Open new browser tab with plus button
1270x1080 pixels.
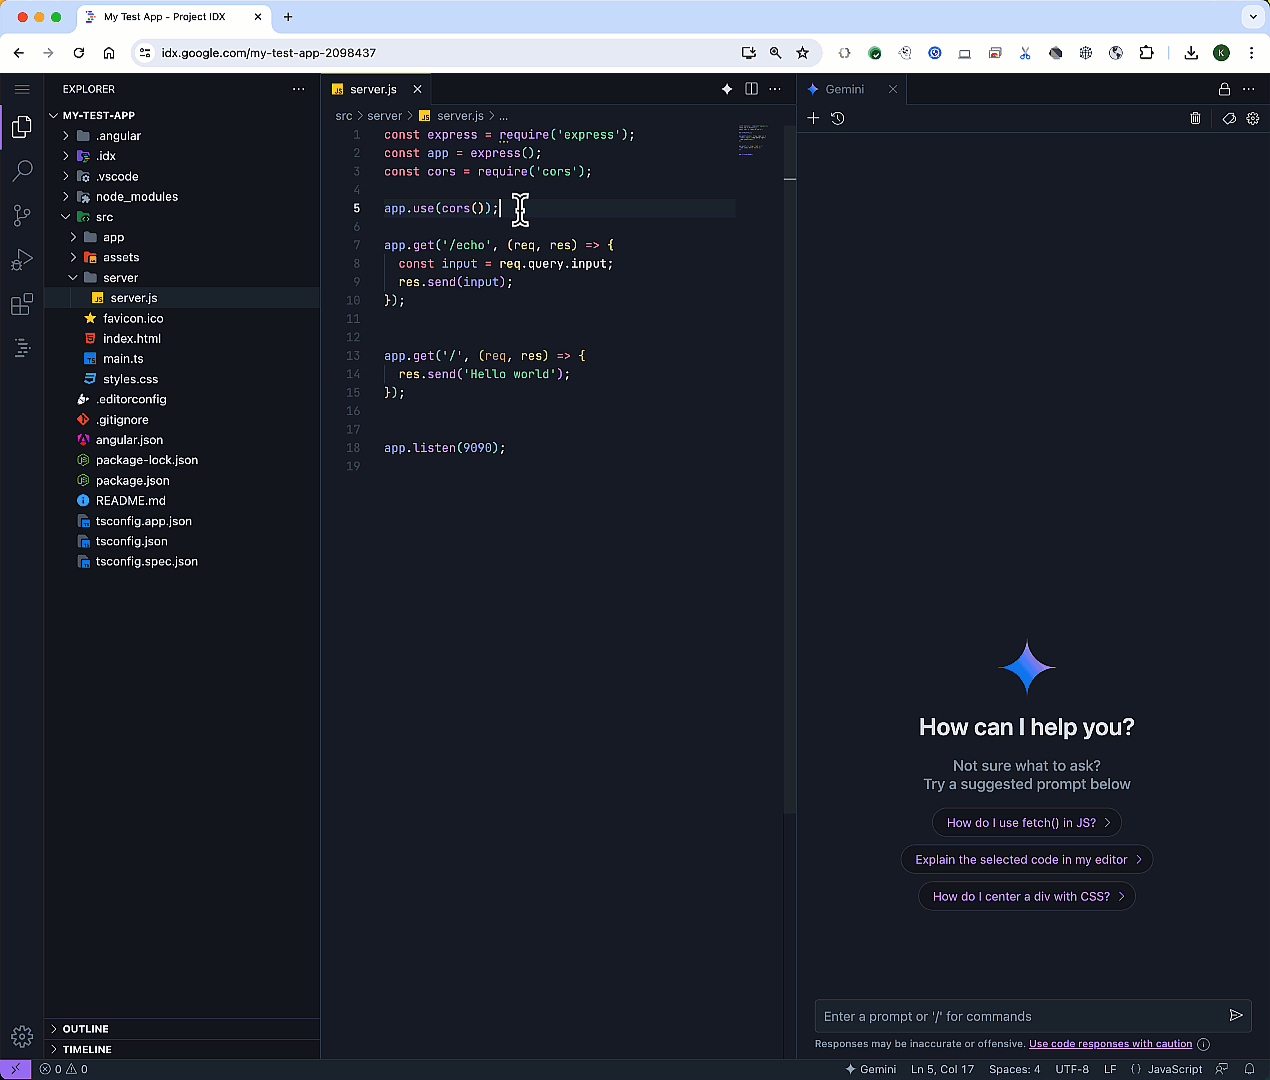288,17
